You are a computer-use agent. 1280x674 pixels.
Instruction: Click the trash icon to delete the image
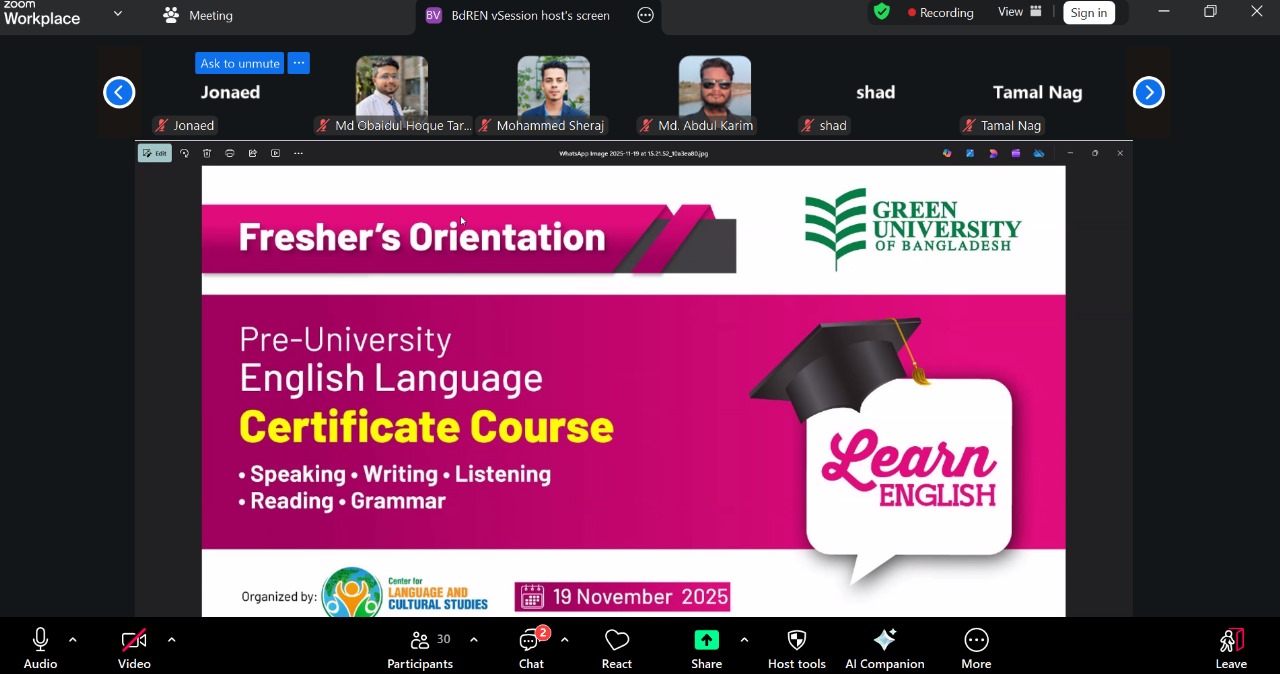207,153
